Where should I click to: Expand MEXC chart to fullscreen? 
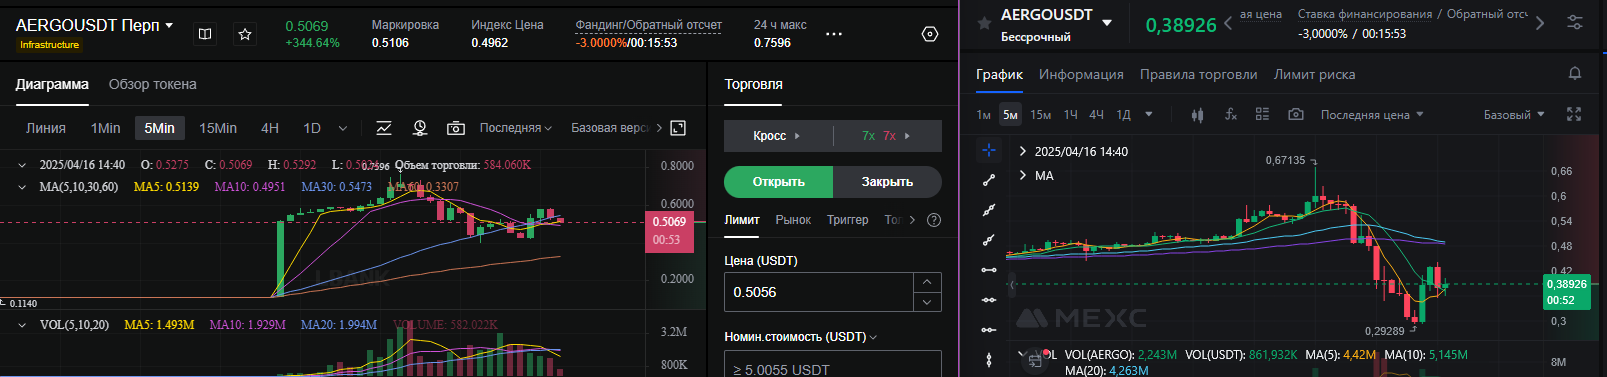(x=1574, y=115)
